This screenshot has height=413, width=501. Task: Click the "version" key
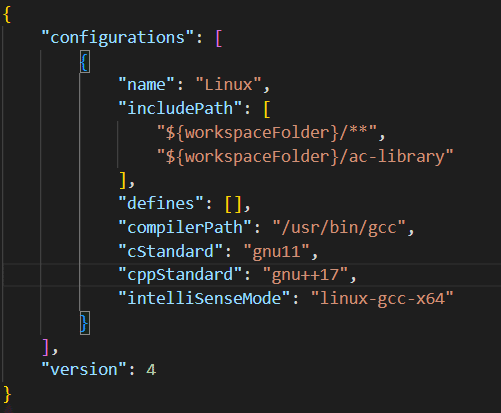point(84,370)
